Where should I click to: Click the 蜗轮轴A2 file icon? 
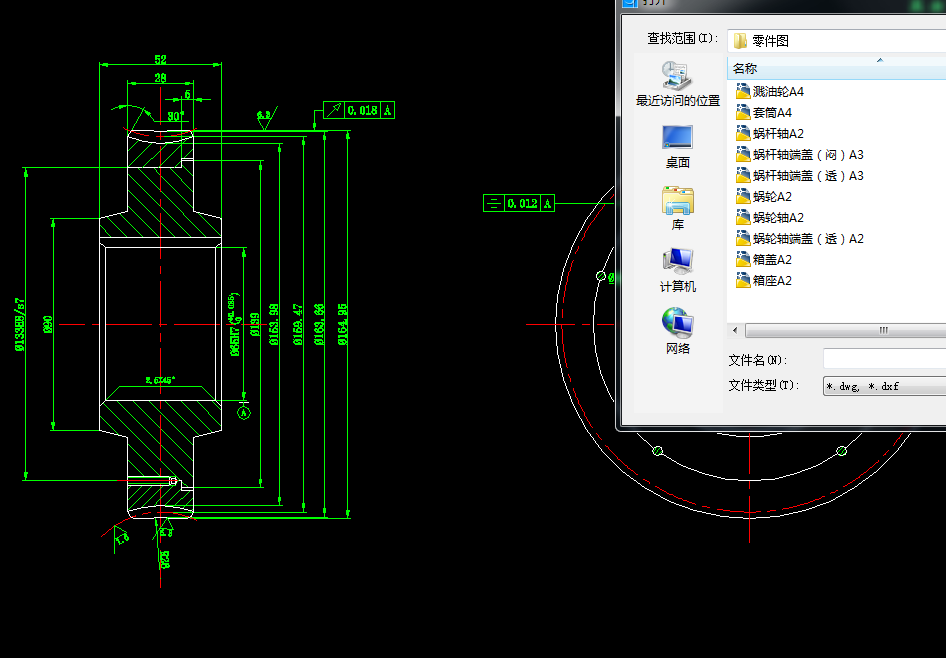tap(743, 218)
